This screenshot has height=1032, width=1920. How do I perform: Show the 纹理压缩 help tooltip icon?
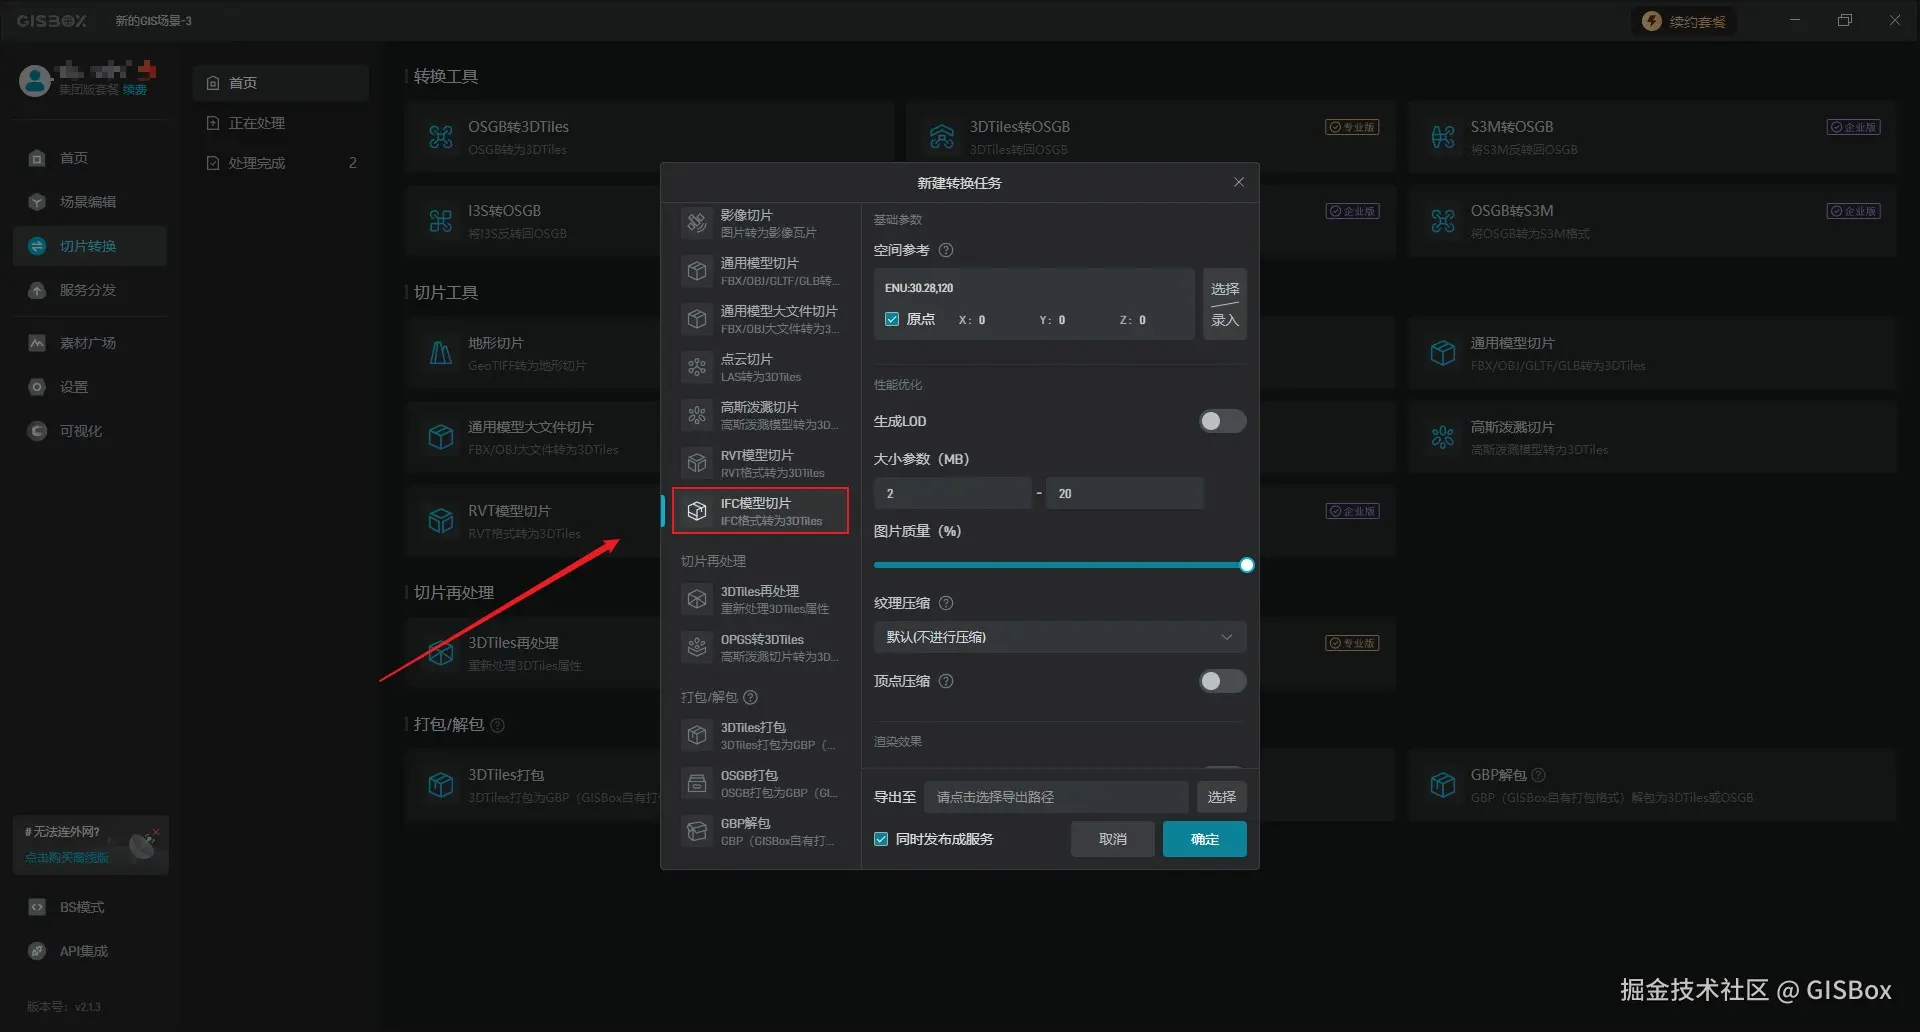tap(946, 603)
